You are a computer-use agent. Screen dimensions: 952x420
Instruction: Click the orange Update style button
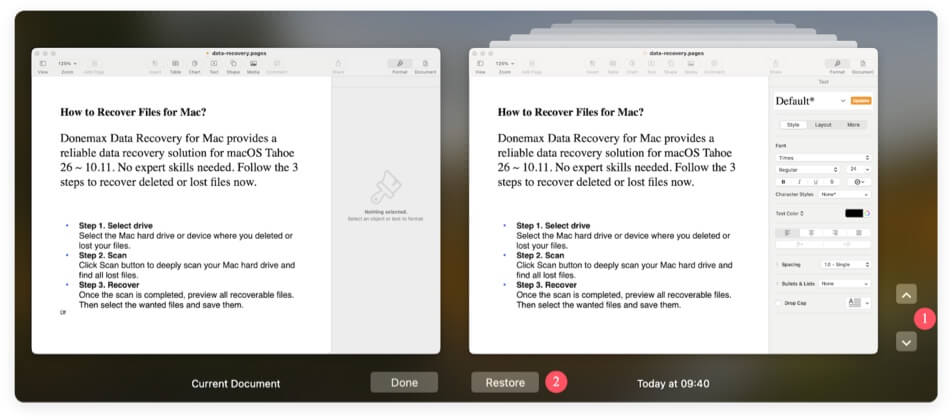[x=861, y=101]
